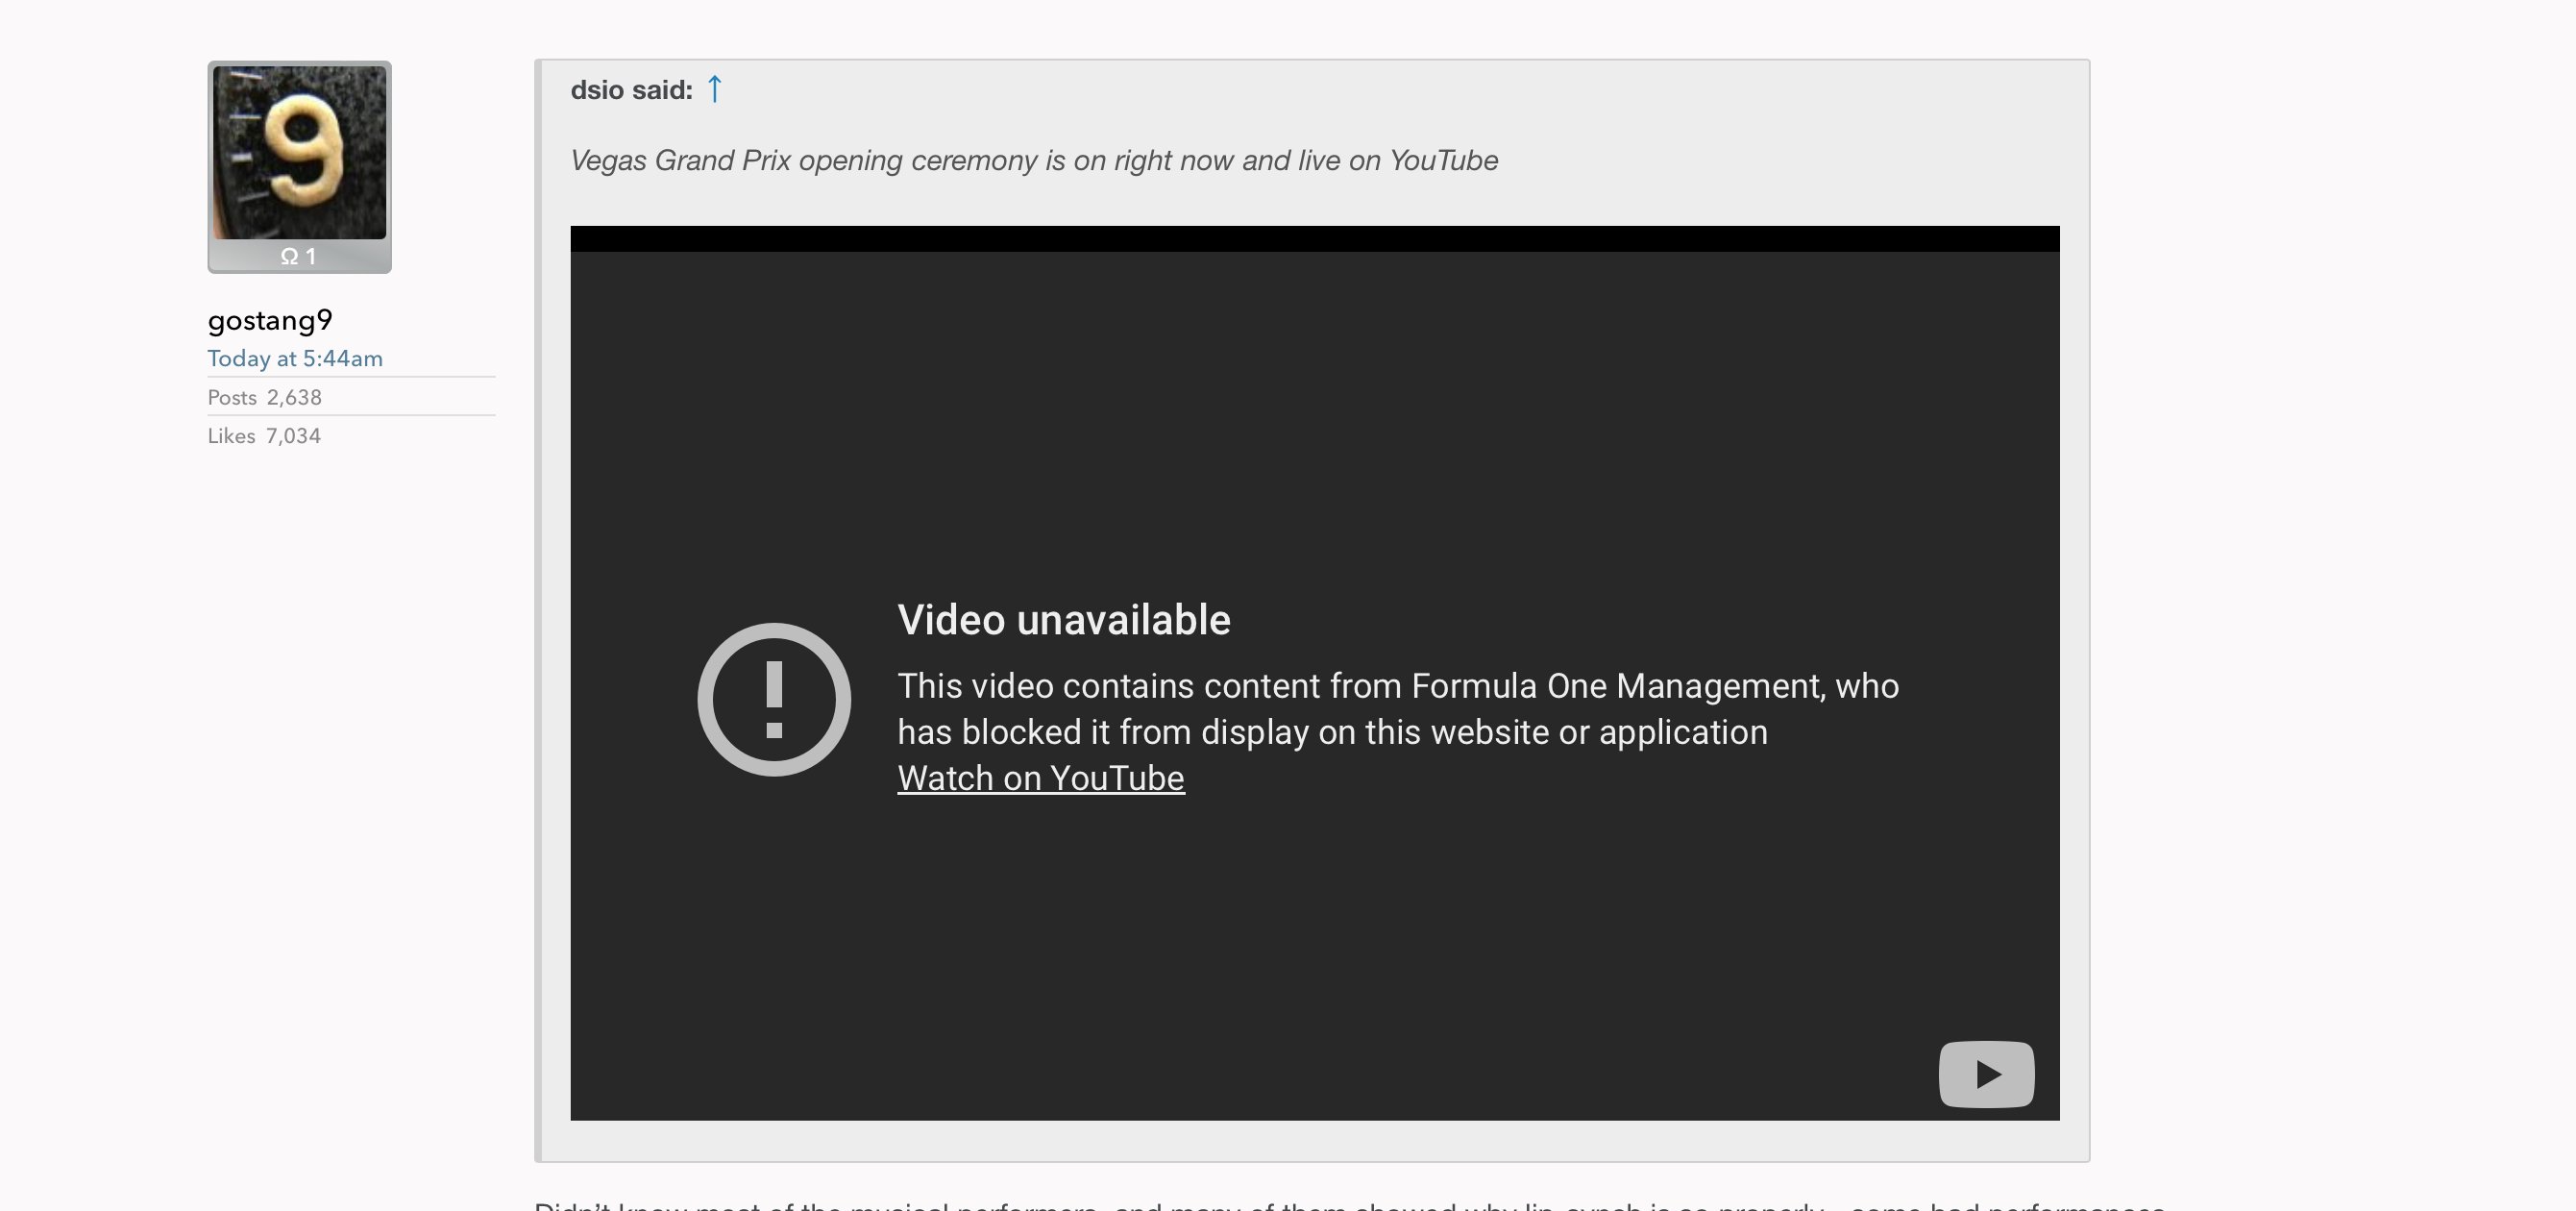2576x1211 pixels.
Task: Click the 'Video unavailable' heading
Action: [1063, 620]
